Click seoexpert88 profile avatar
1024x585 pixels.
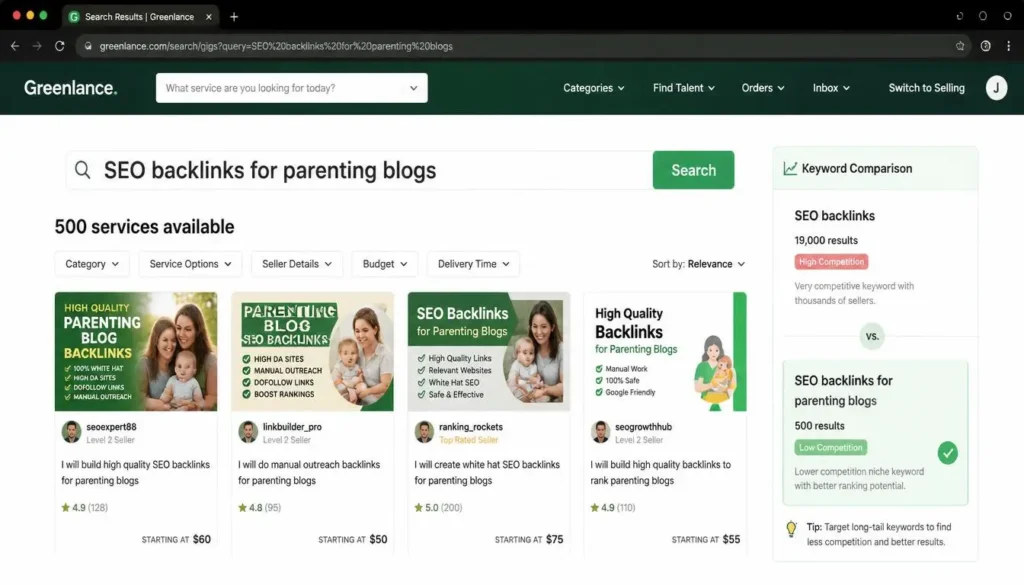coord(71,432)
